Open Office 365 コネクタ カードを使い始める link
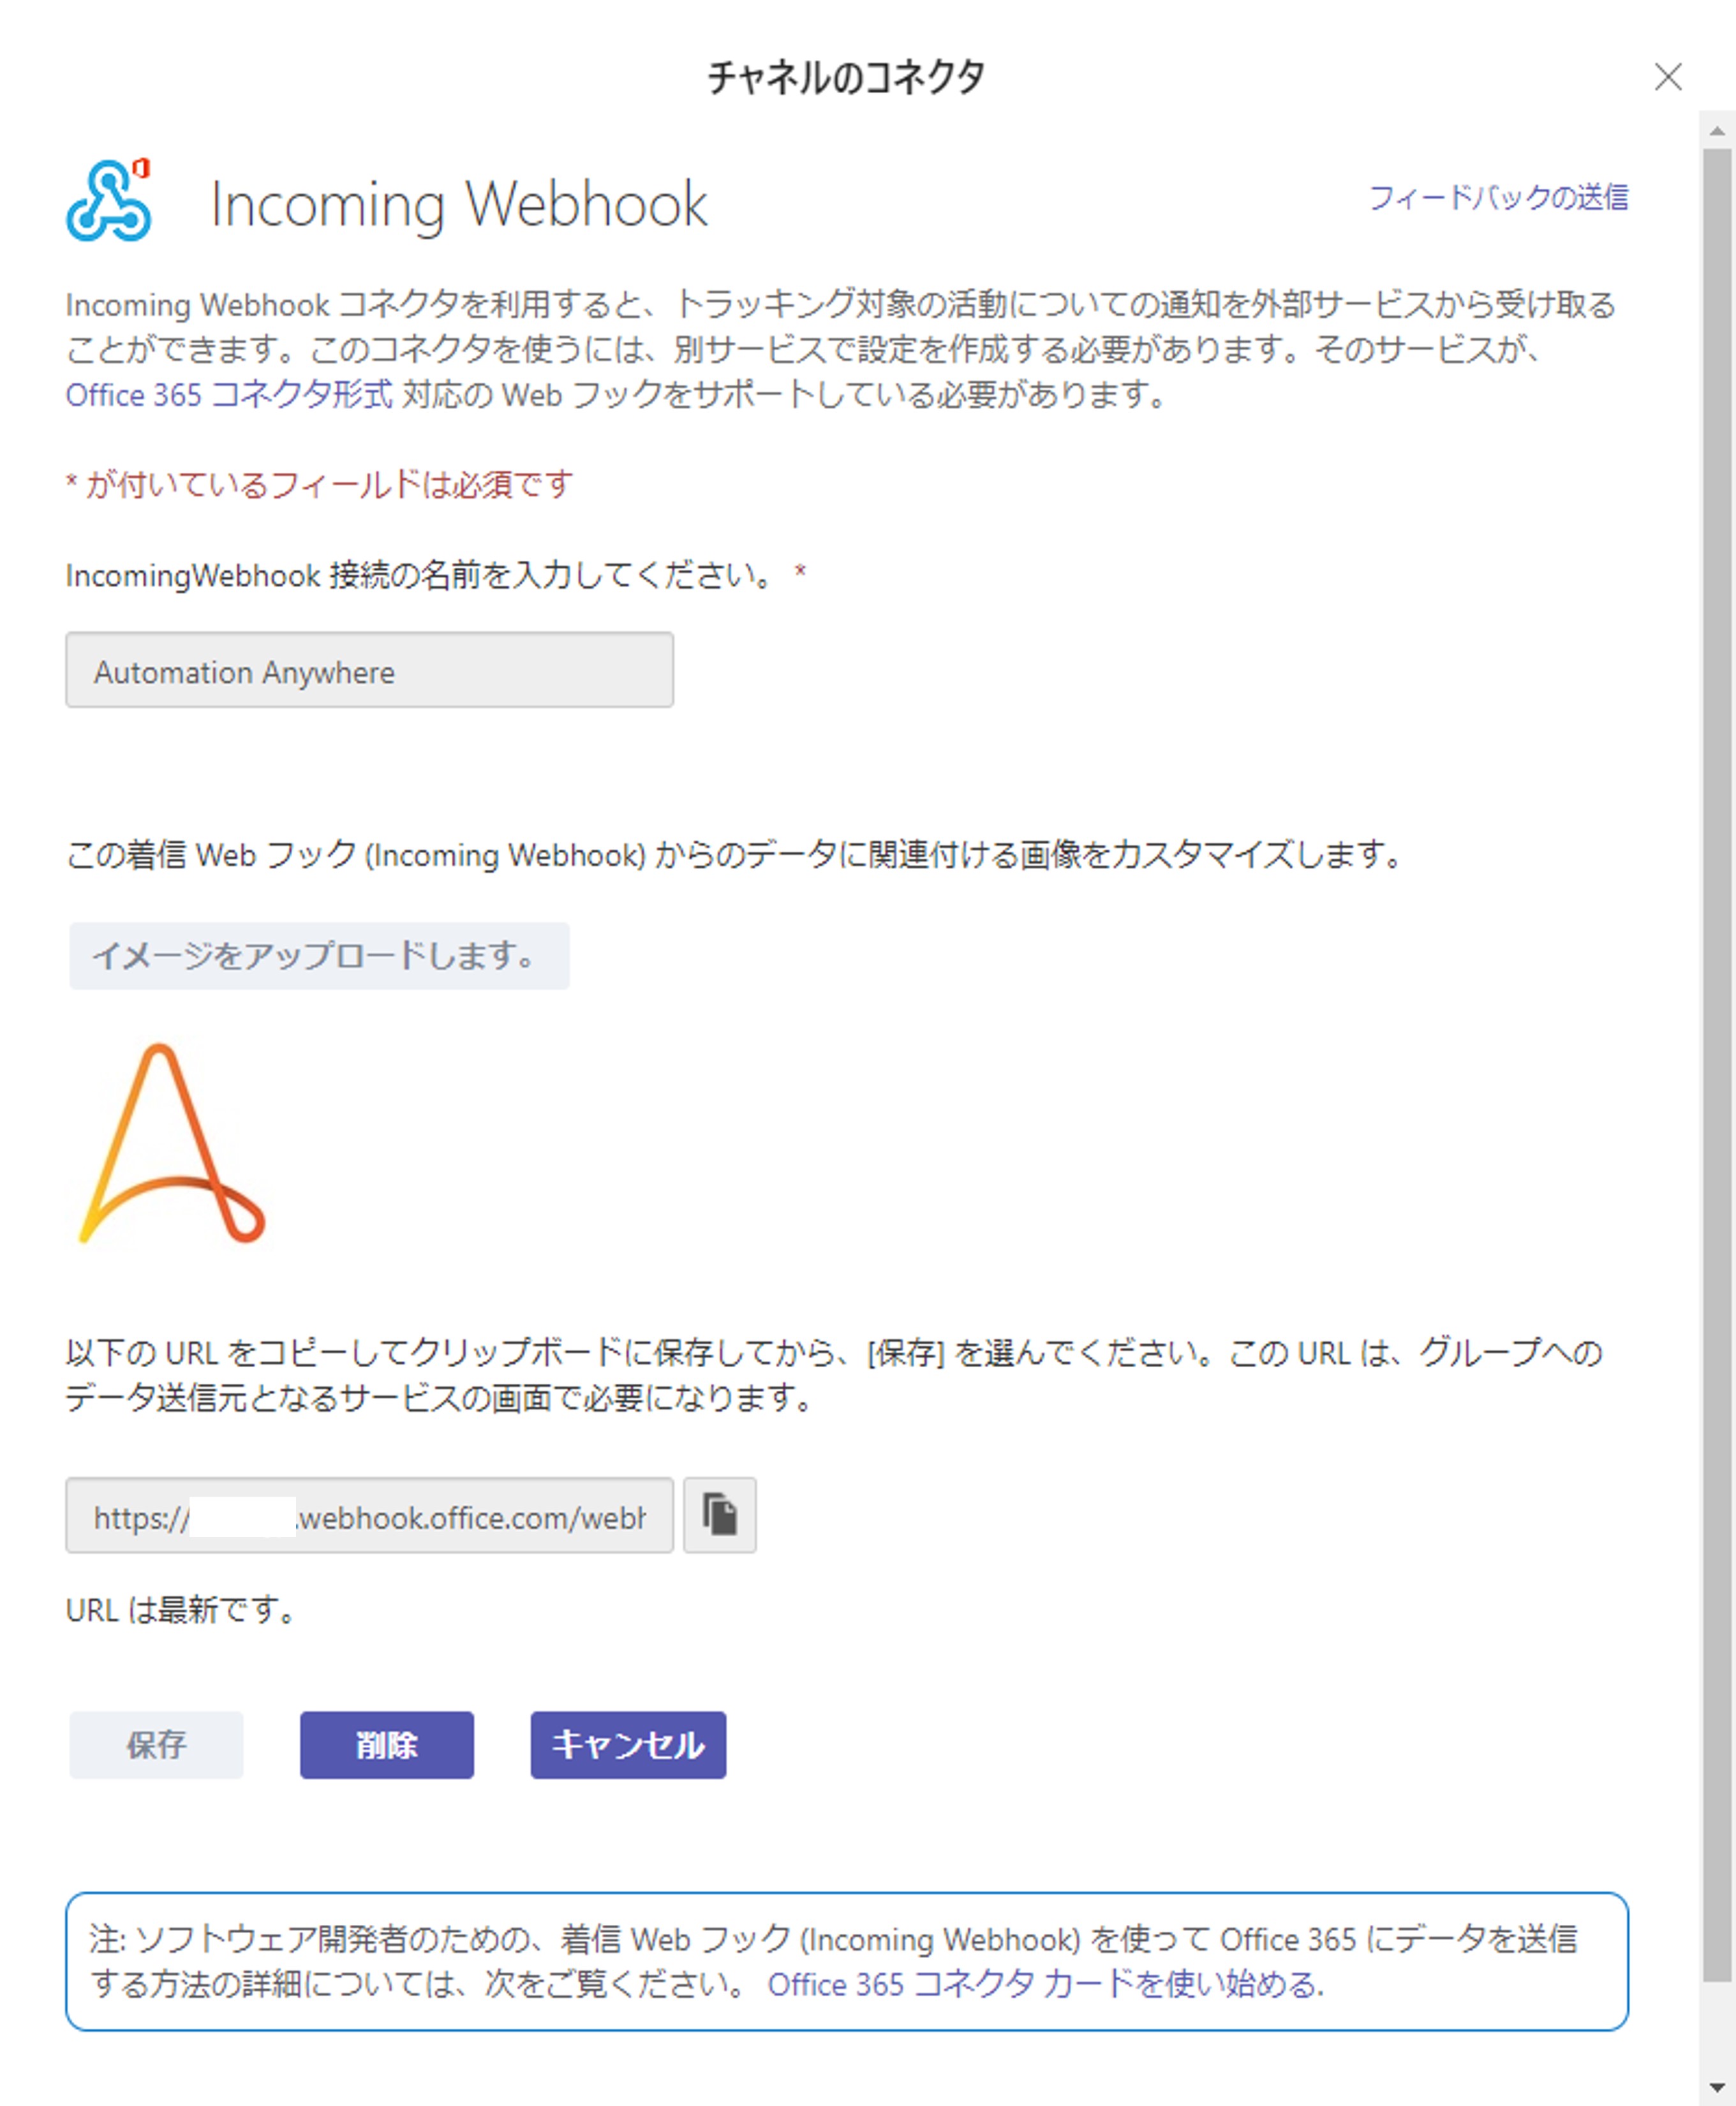The image size is (1736, 2106). (1045, 1984)
